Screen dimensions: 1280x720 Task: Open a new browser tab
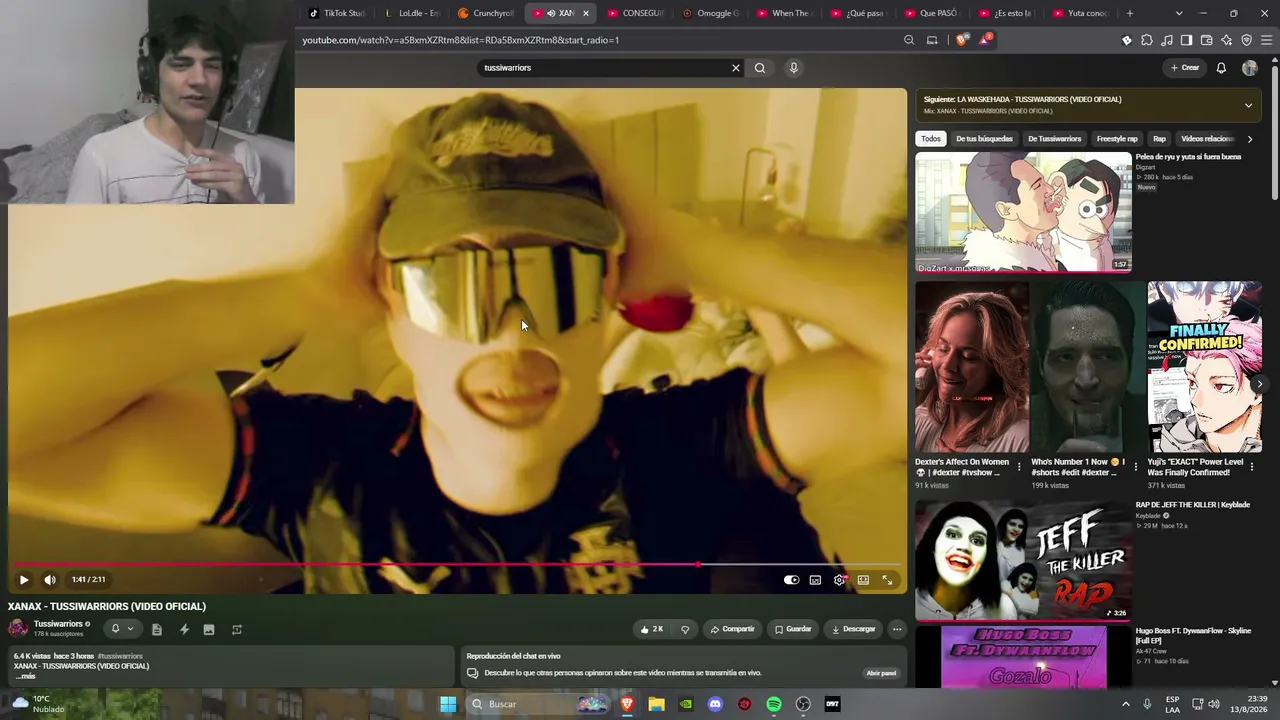(x=1130, y=13)
